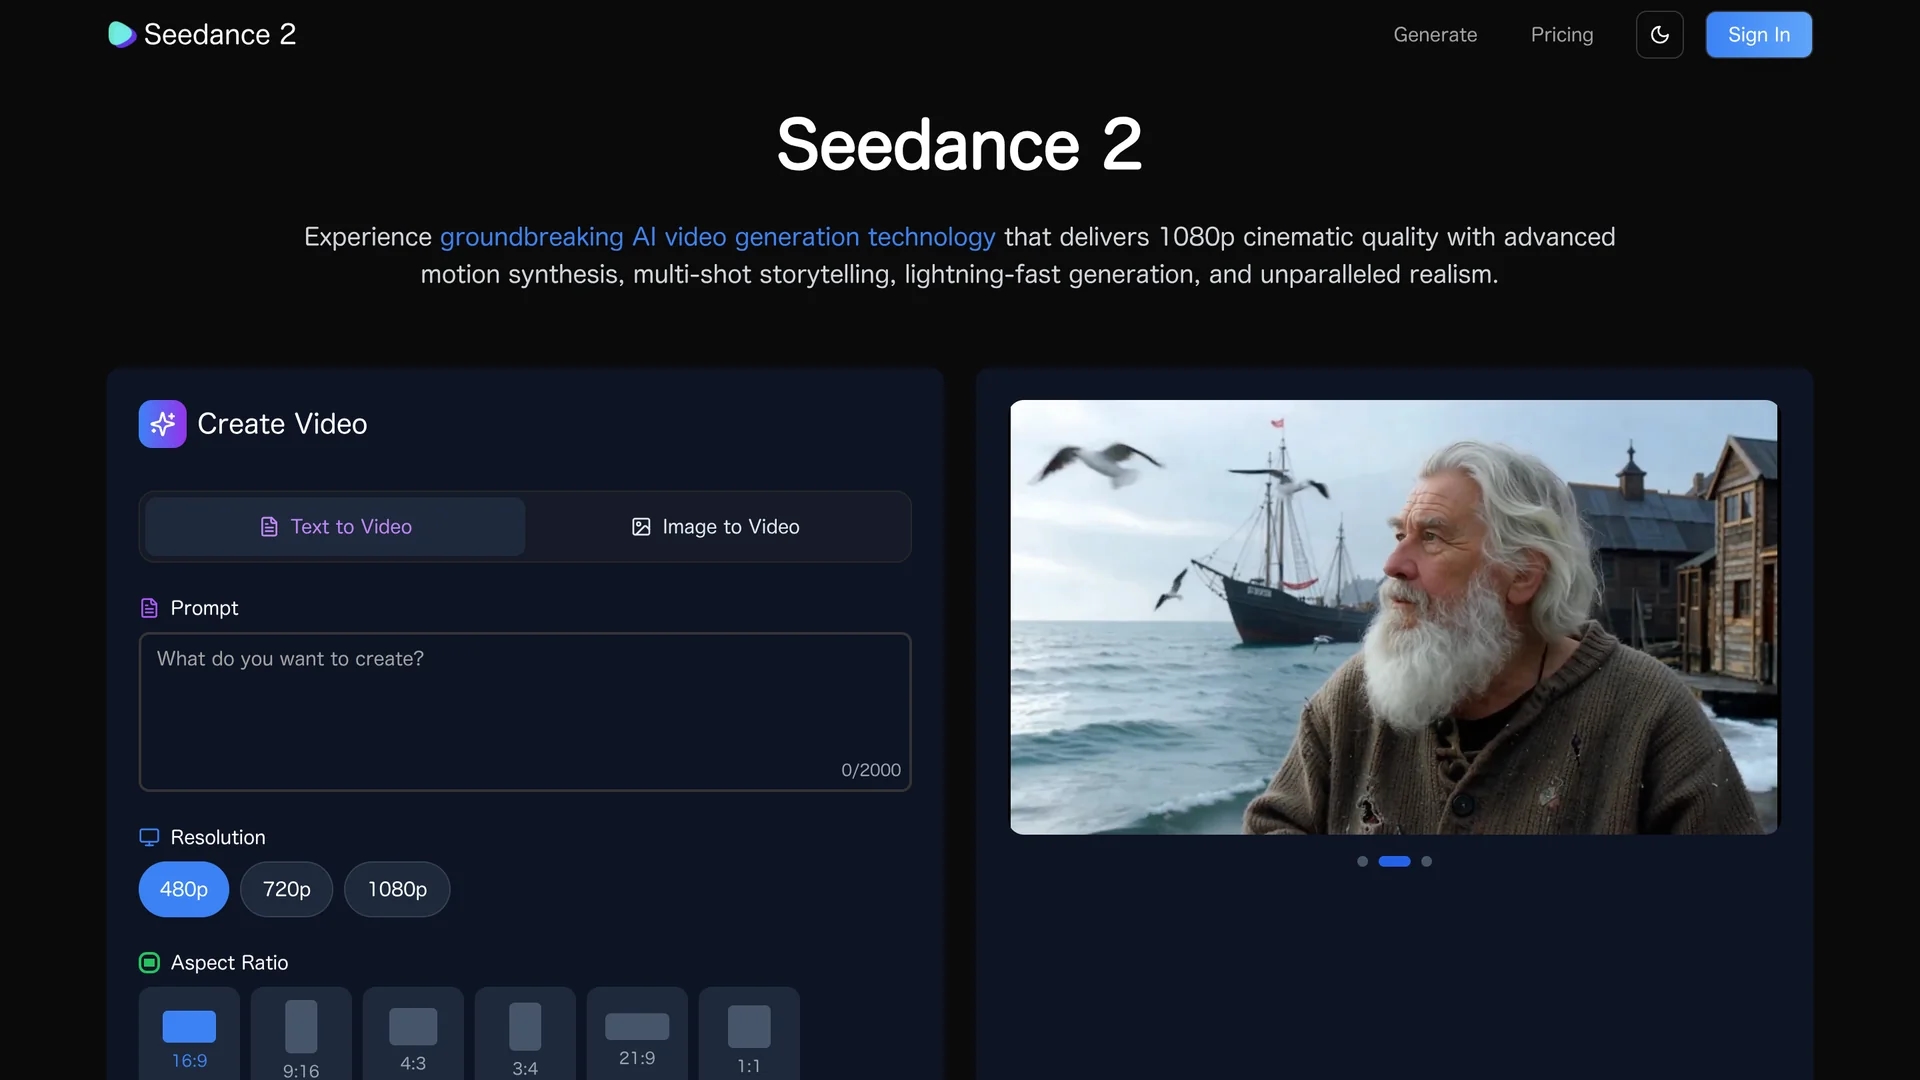Go to first carousel slide dot
1920x1080 pixels.
coord(1362,861)
